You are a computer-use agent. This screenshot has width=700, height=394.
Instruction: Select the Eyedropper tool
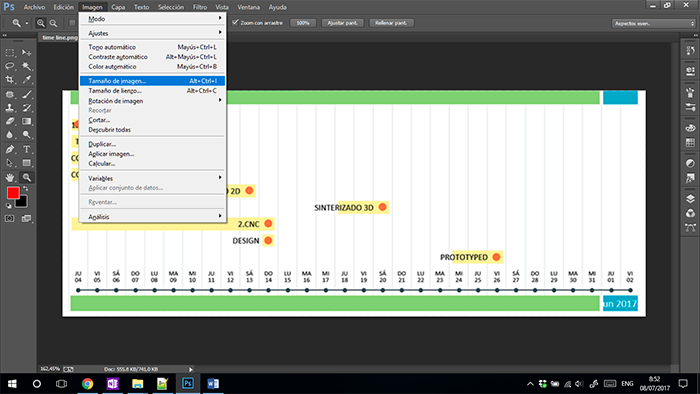click(x=27, y=80)
